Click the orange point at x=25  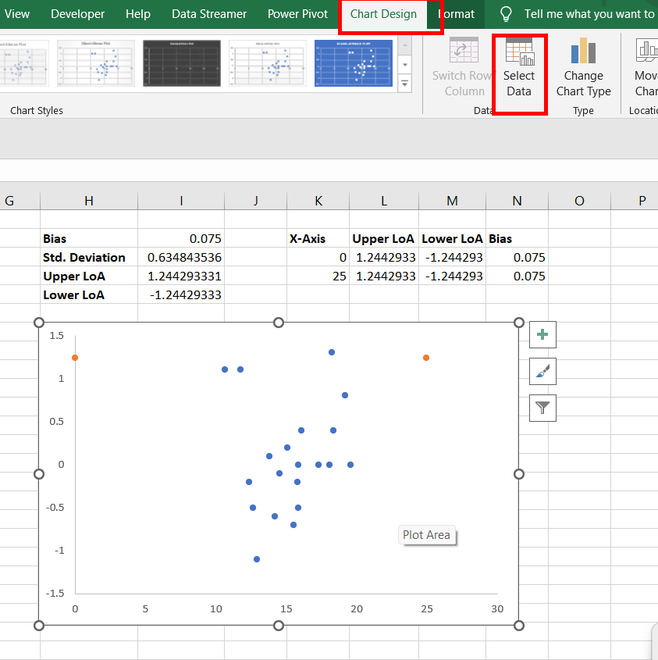[426, 357]
